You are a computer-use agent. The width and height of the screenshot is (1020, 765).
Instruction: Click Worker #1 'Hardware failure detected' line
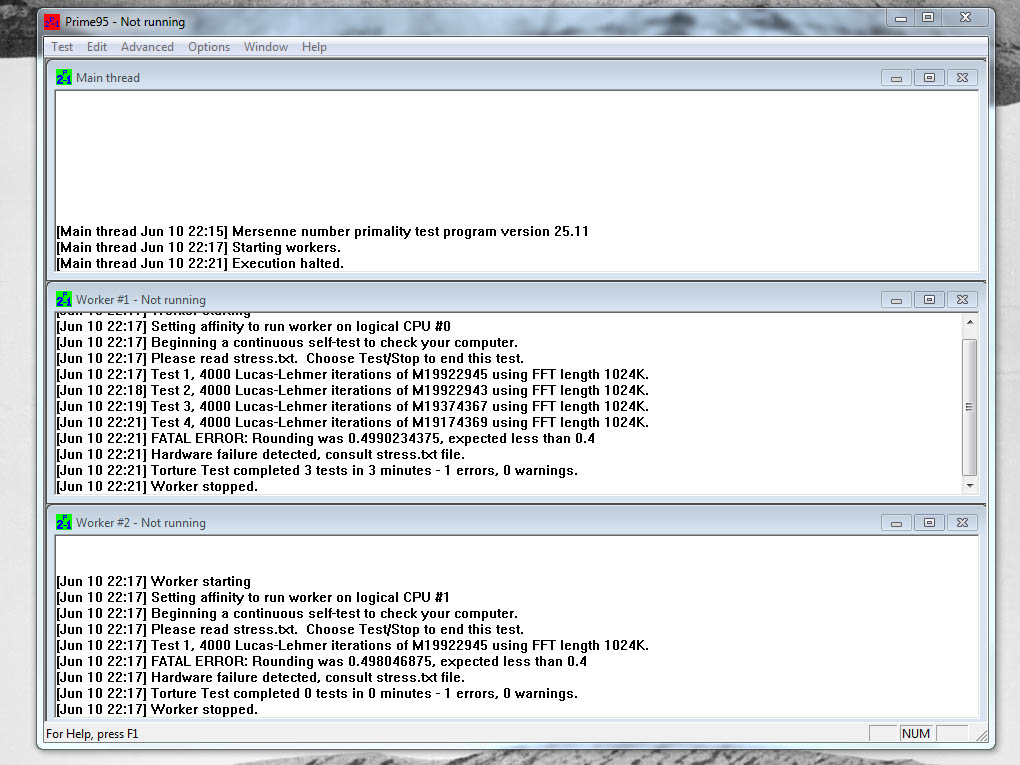click(261, 455)
